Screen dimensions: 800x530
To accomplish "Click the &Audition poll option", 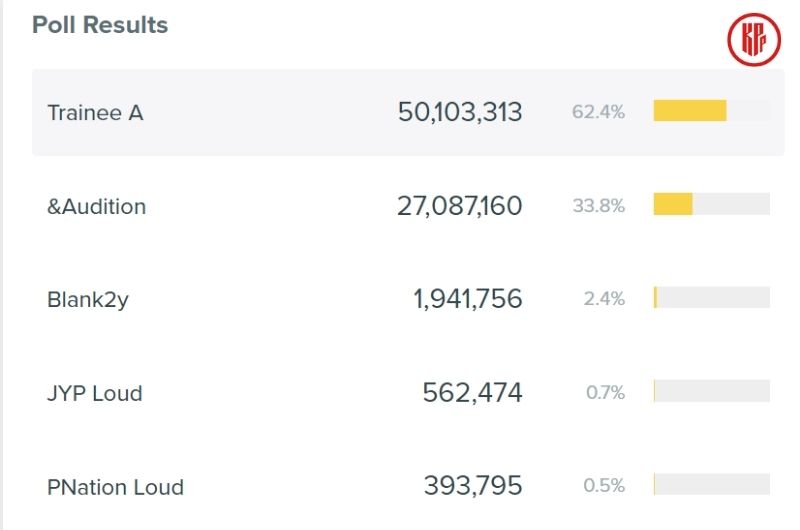I will [97, 207].
